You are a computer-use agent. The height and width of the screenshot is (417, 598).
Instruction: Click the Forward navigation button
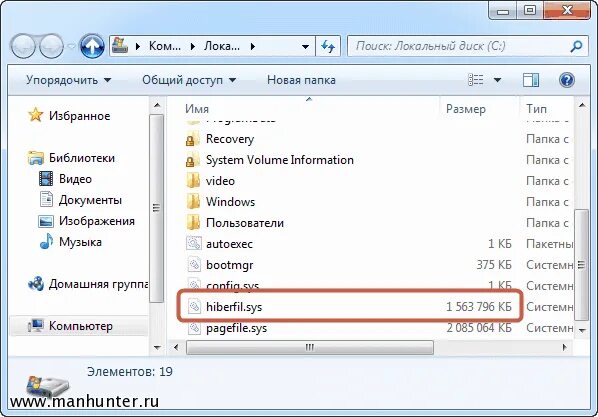(51, 46)
